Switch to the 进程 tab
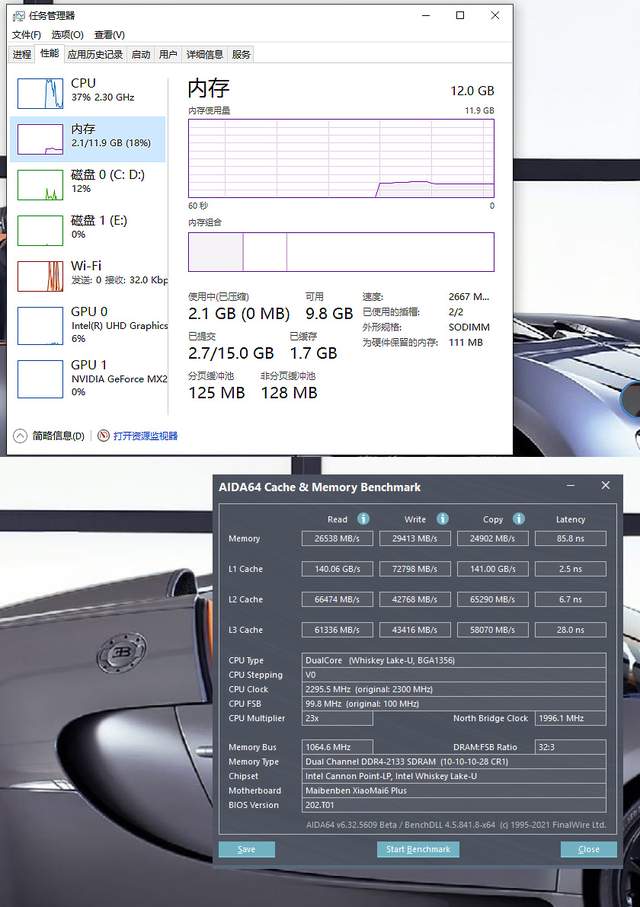640x907 pixels. pyautogui.click(x=22, y=54)
